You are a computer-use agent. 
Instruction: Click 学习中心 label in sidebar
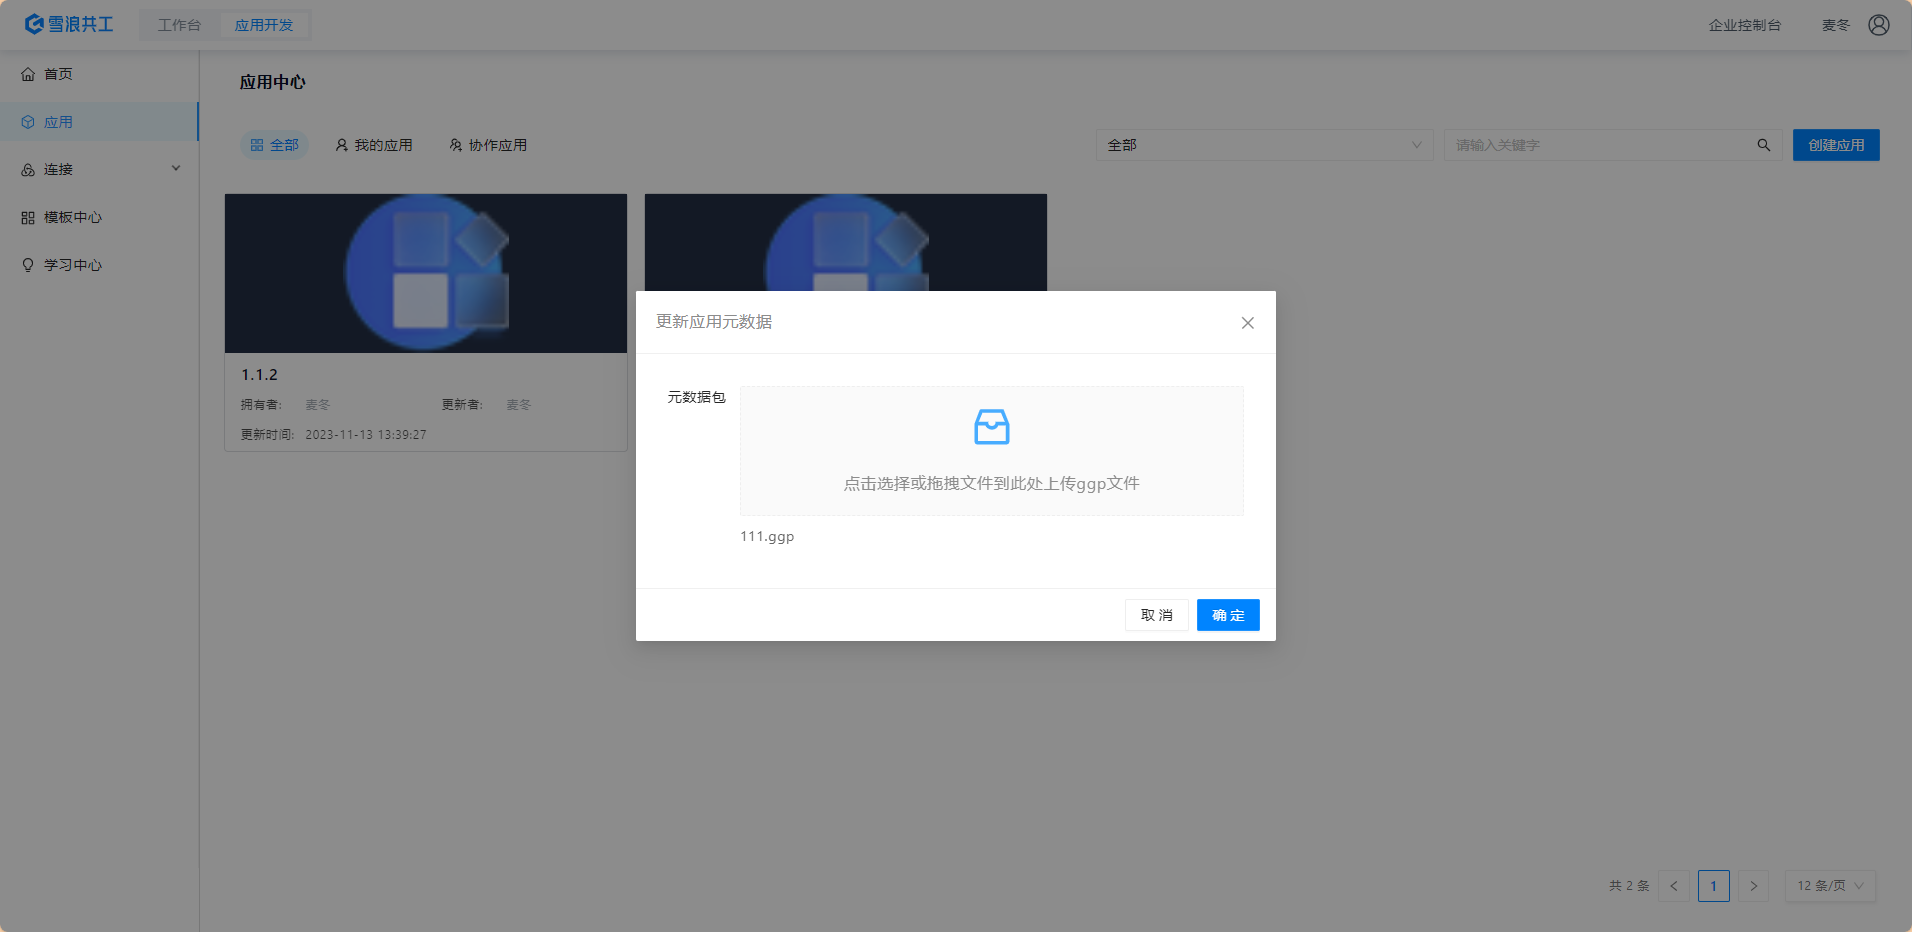(x=73, y=265)
